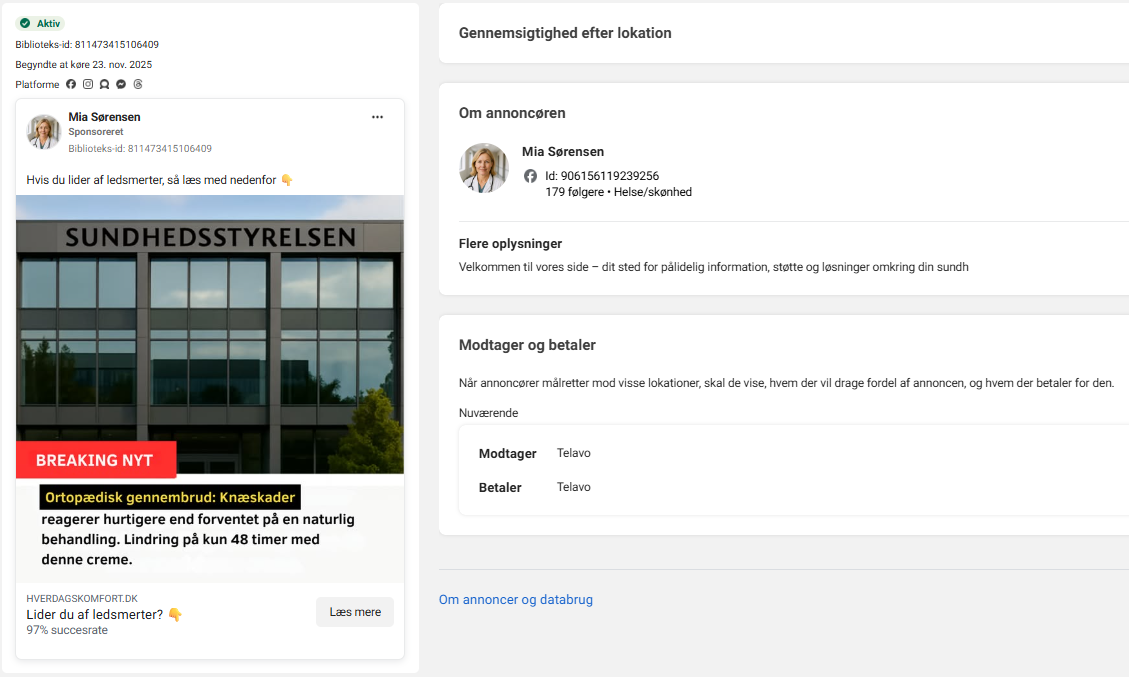Click the '97% succesrate' text
Viewport: 1129px width, 677px height.
(67, 630)
